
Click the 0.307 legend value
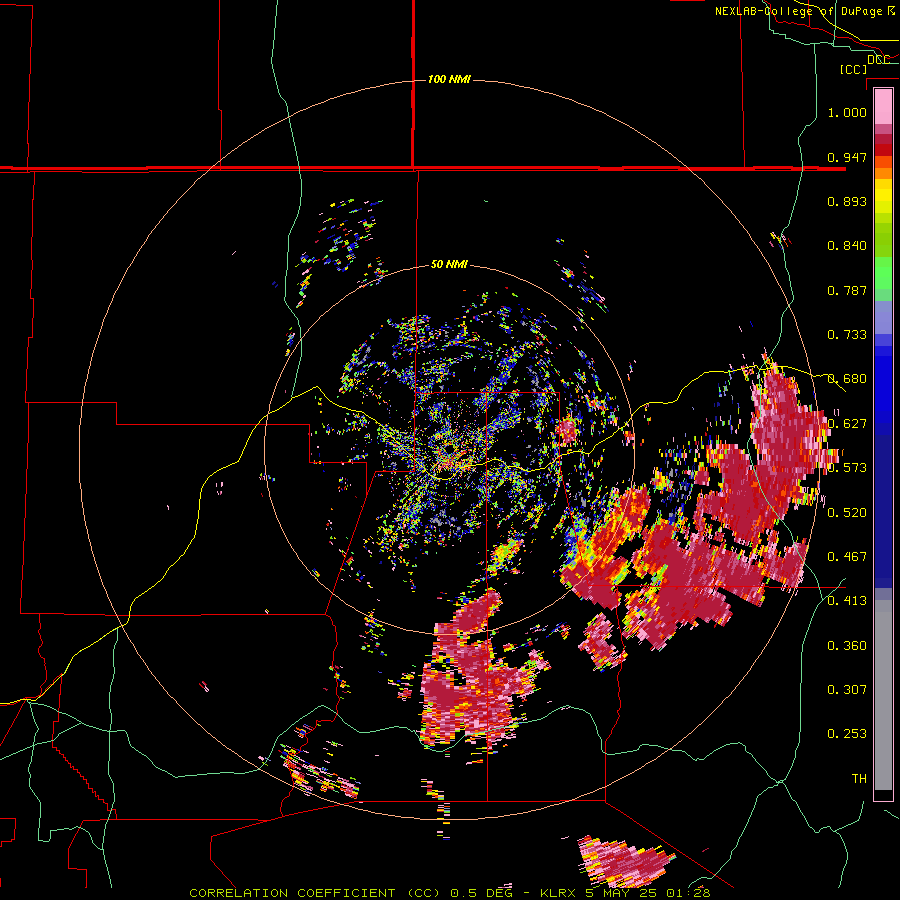tap(847, 690)
